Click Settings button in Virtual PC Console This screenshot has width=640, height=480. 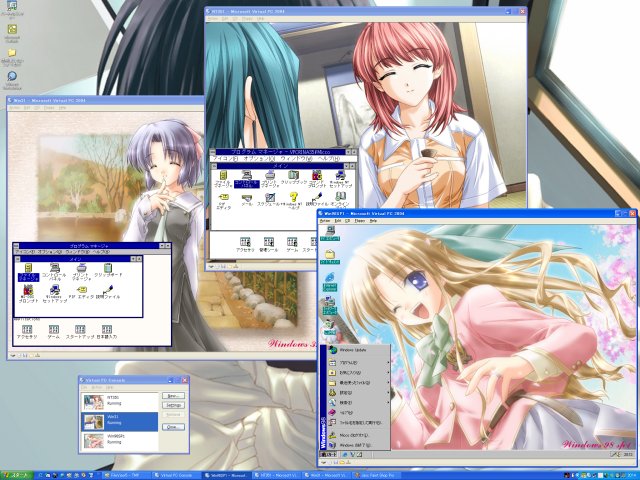click(173, 405)
